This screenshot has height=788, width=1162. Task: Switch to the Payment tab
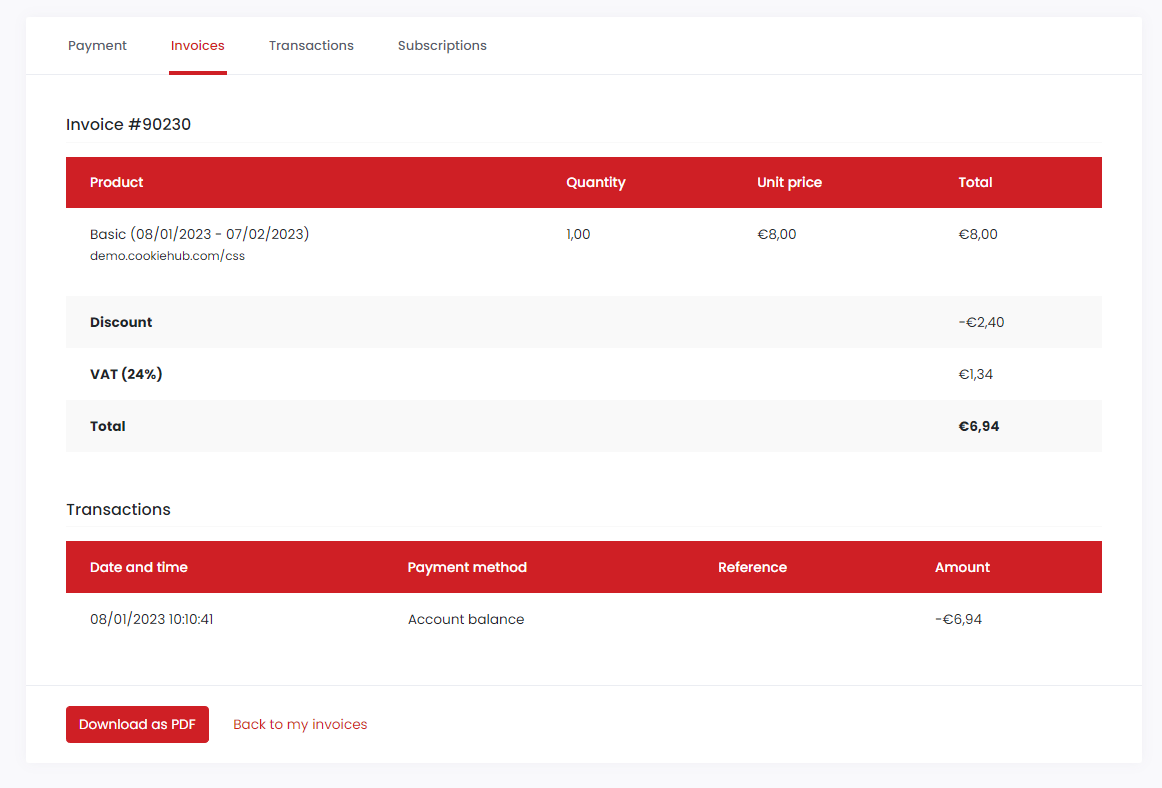97,45
